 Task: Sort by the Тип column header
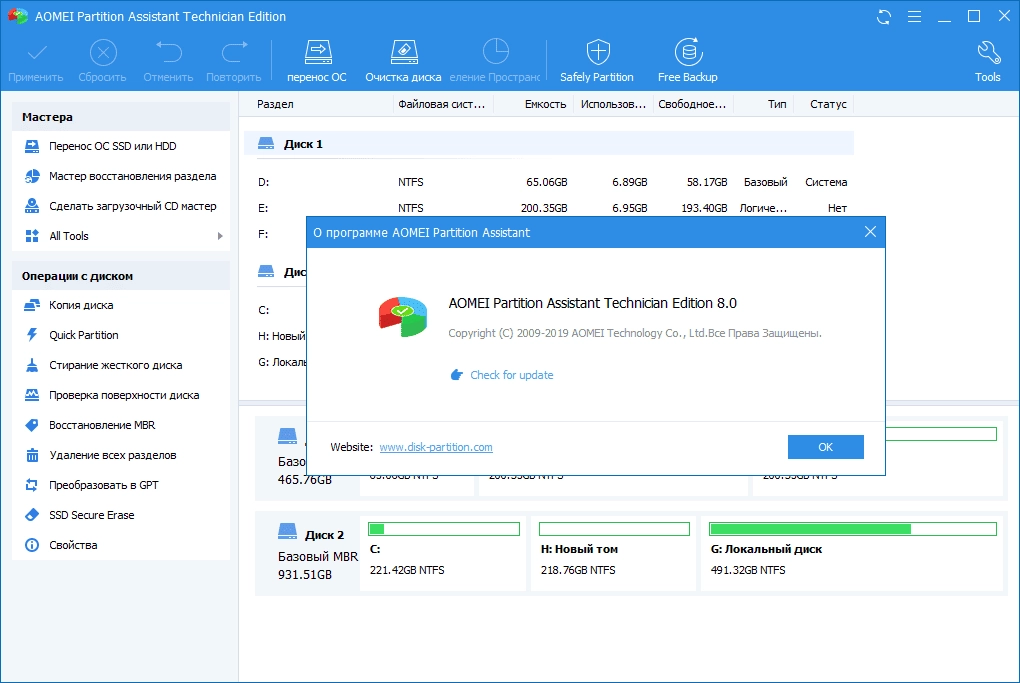(x=777, y=104)
